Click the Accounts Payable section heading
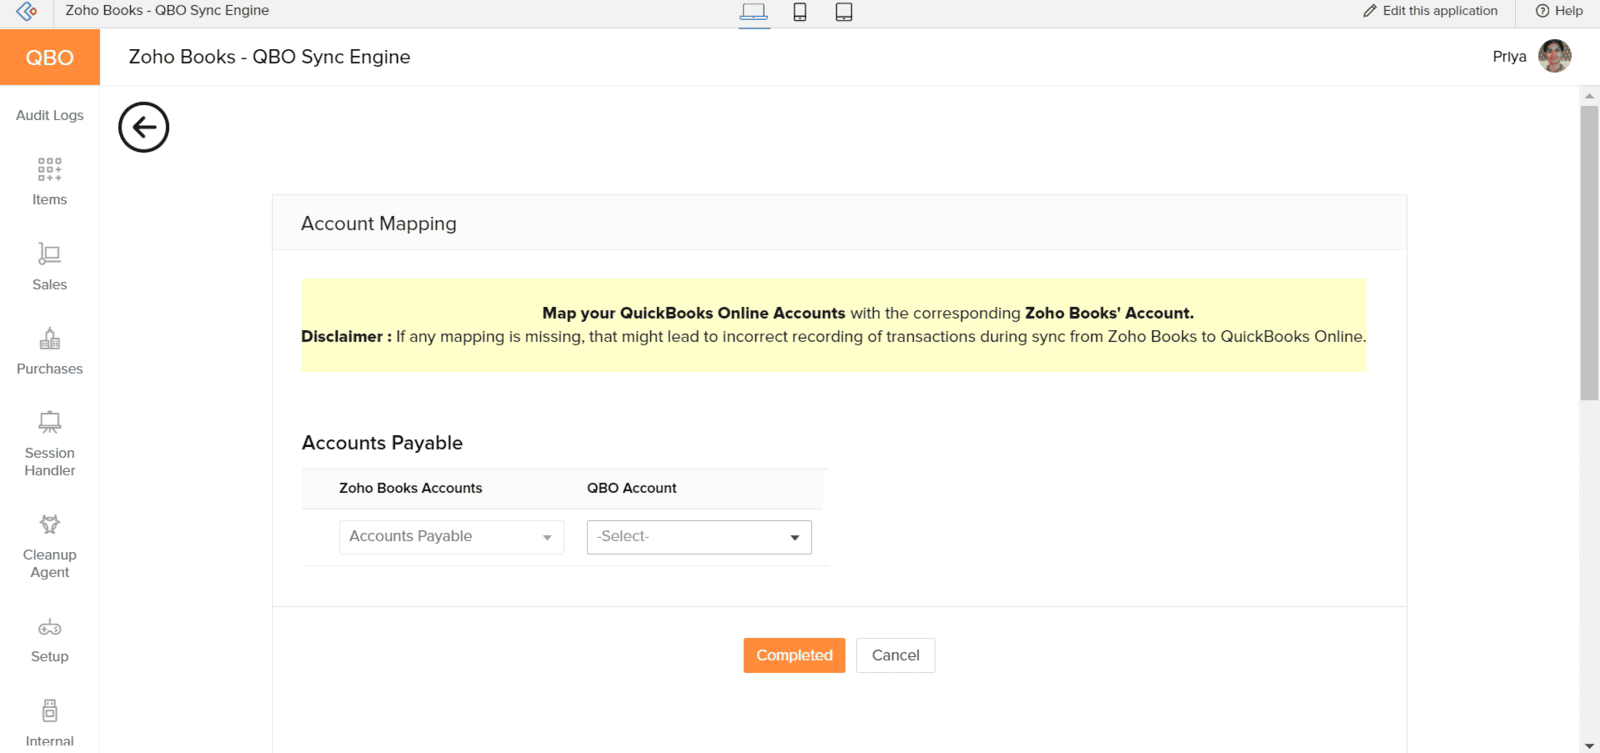 click(382, 443)
